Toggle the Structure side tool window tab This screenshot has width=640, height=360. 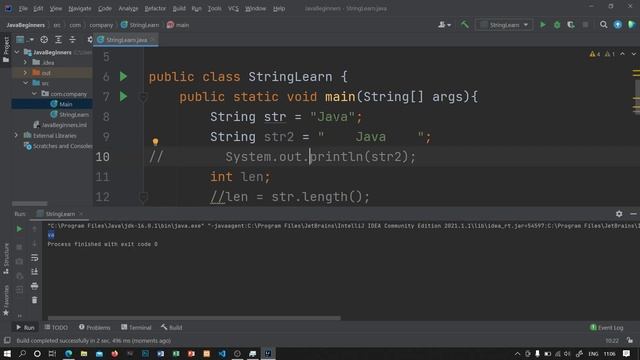click(x=6, y=259)
